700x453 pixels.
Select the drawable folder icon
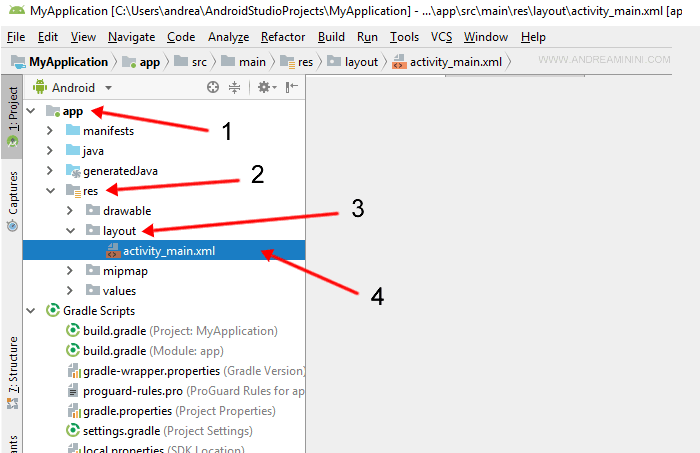pyautogui.click(x=93, y=210)
